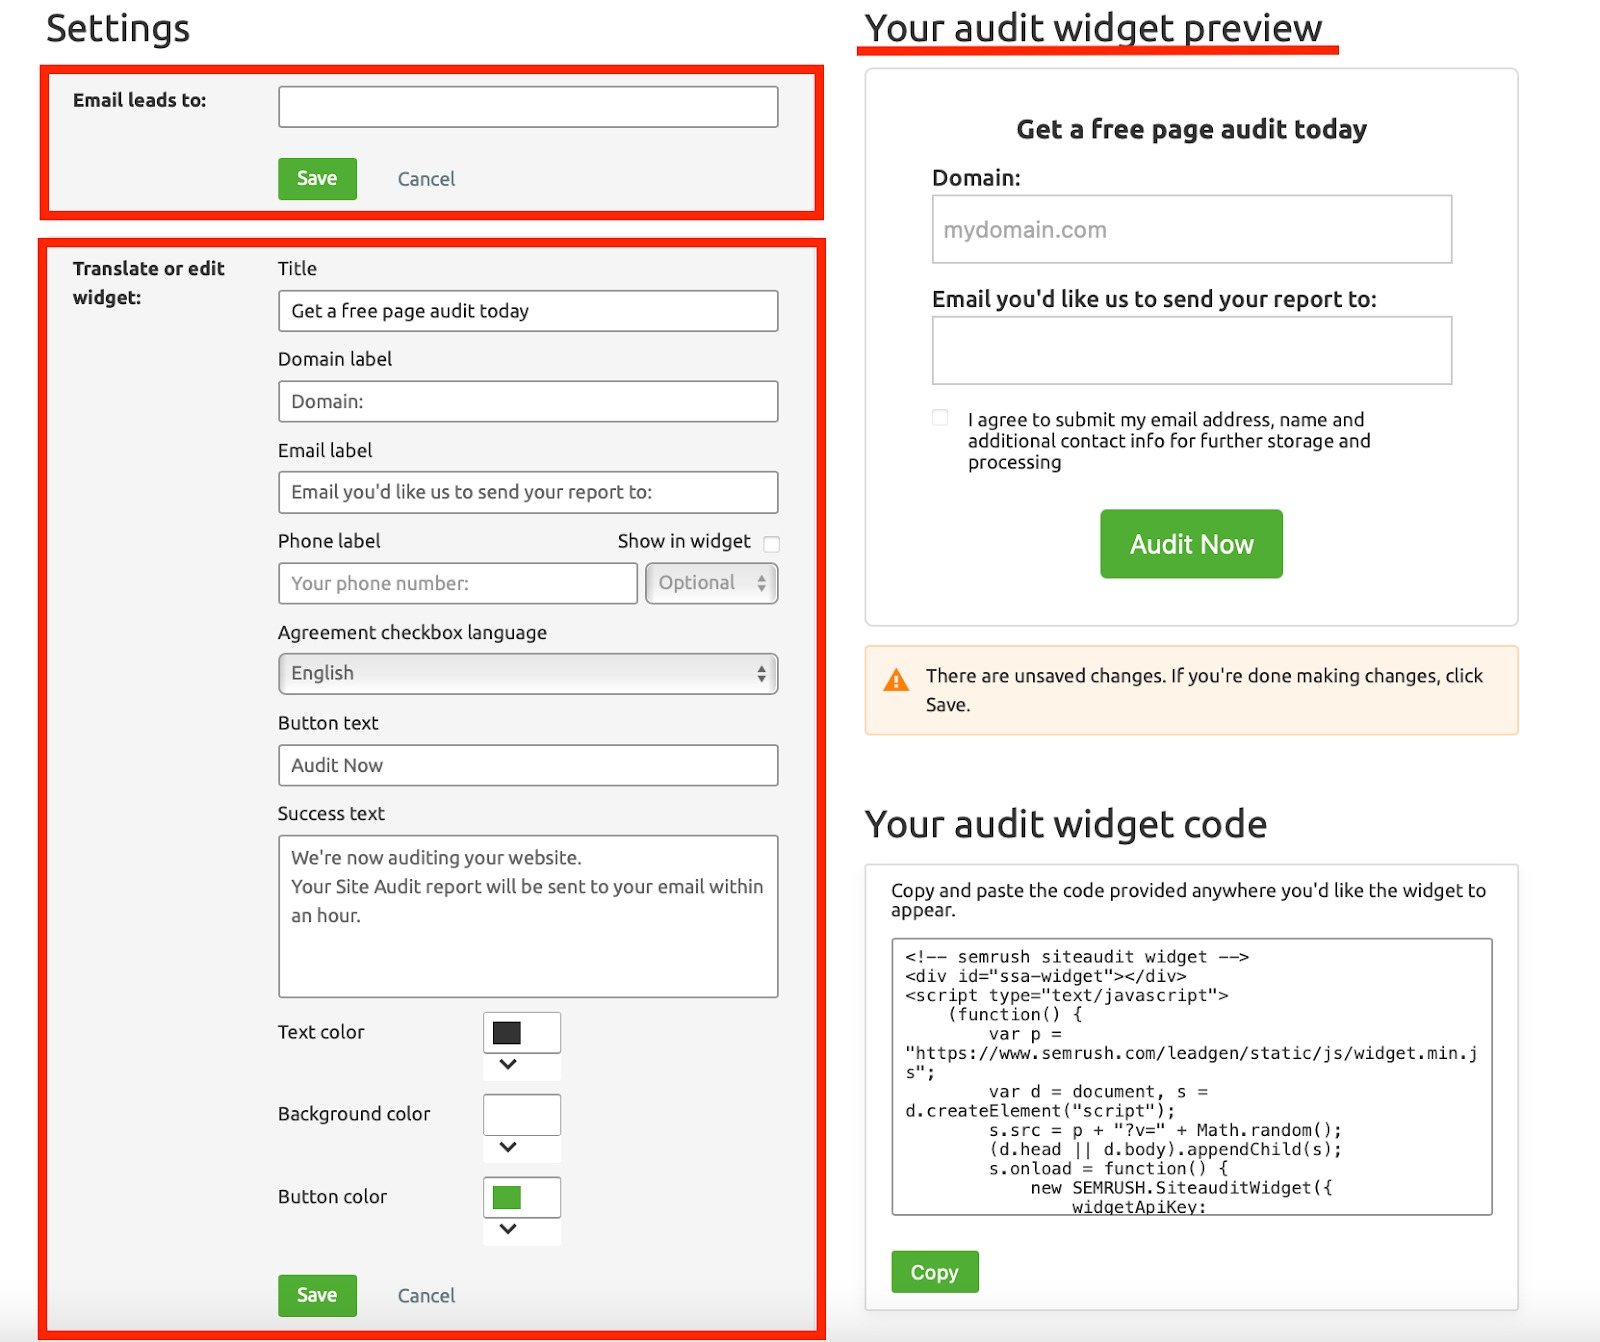The height and width of the screenshot is (1342, 1600).
Task: Click the Audit Now preview button
Action: (x=1191, y=544)
